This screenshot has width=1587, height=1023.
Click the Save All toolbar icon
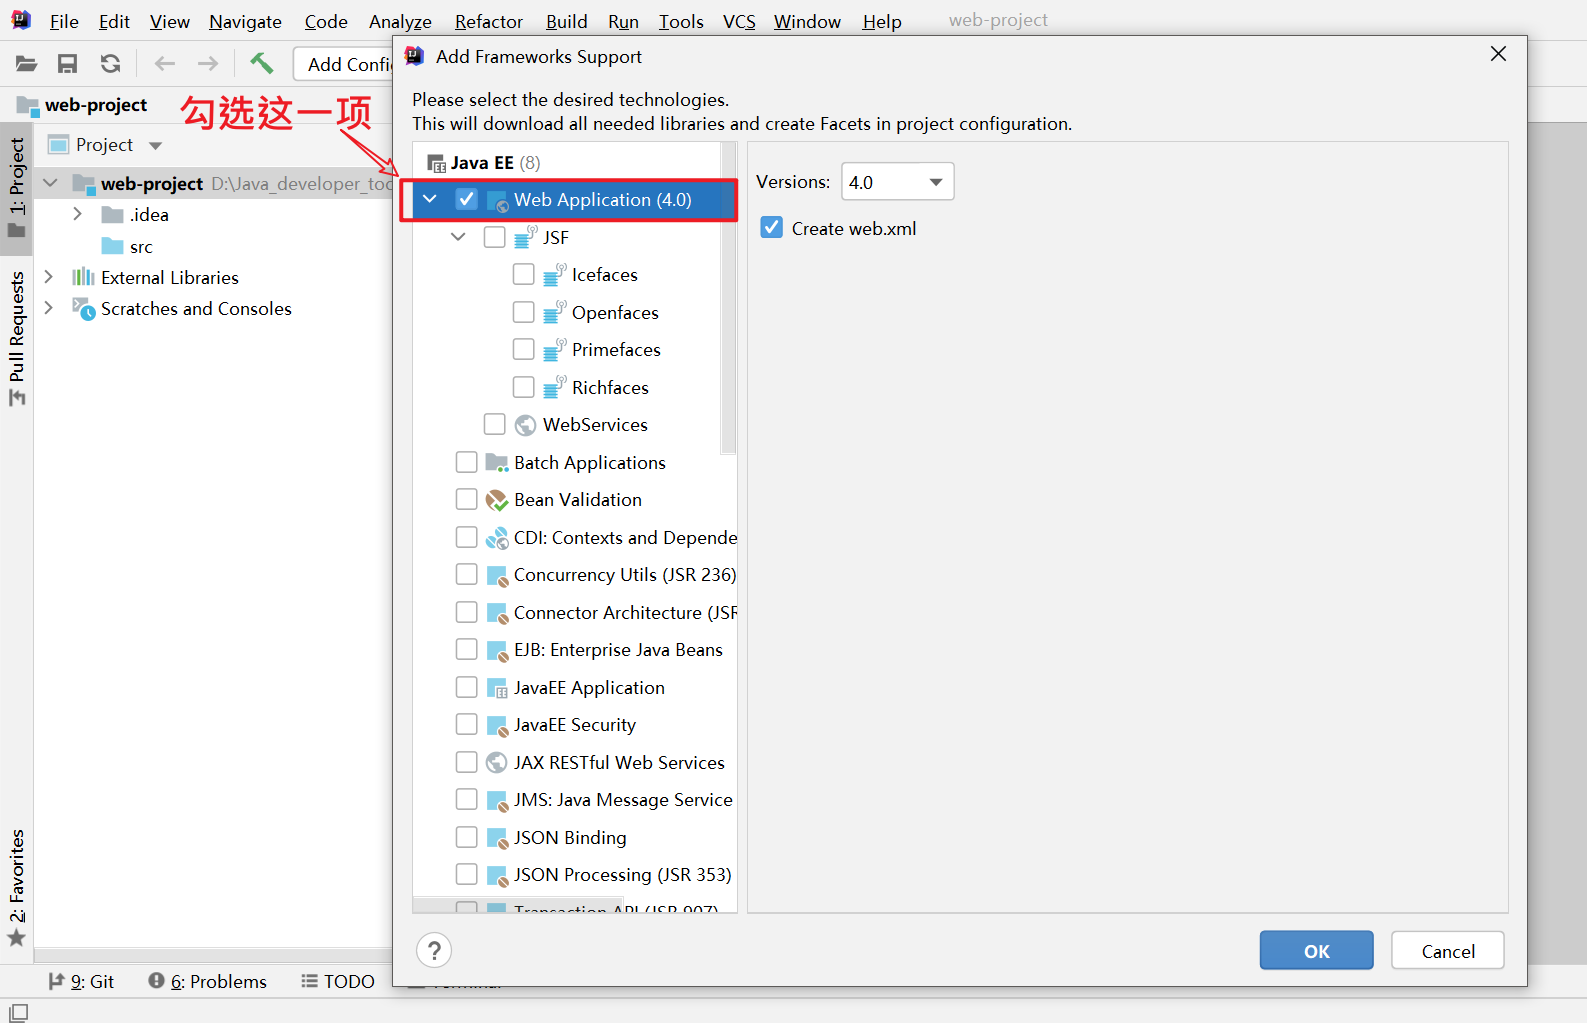67,64
